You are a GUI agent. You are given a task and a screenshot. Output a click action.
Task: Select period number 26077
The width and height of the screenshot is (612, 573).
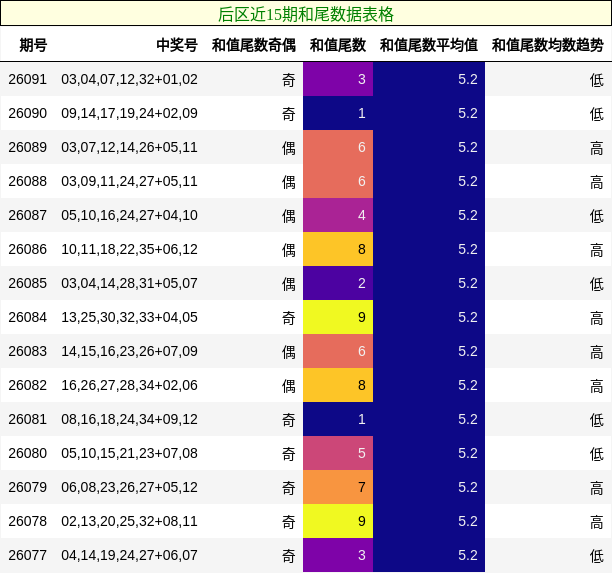click(27, 555)
